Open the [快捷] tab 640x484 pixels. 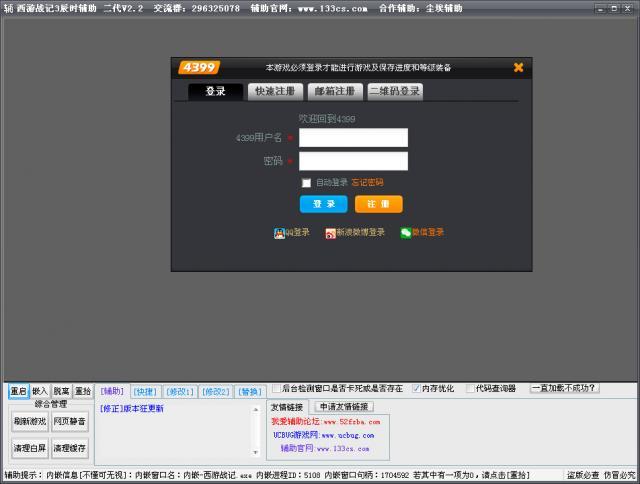145,392
